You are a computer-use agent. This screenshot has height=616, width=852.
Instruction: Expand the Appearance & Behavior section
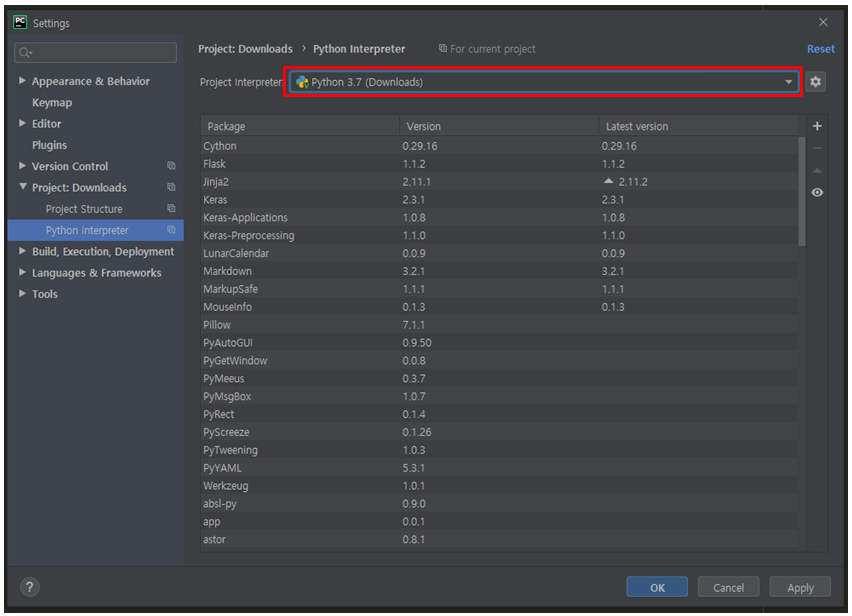coord(22,80)
